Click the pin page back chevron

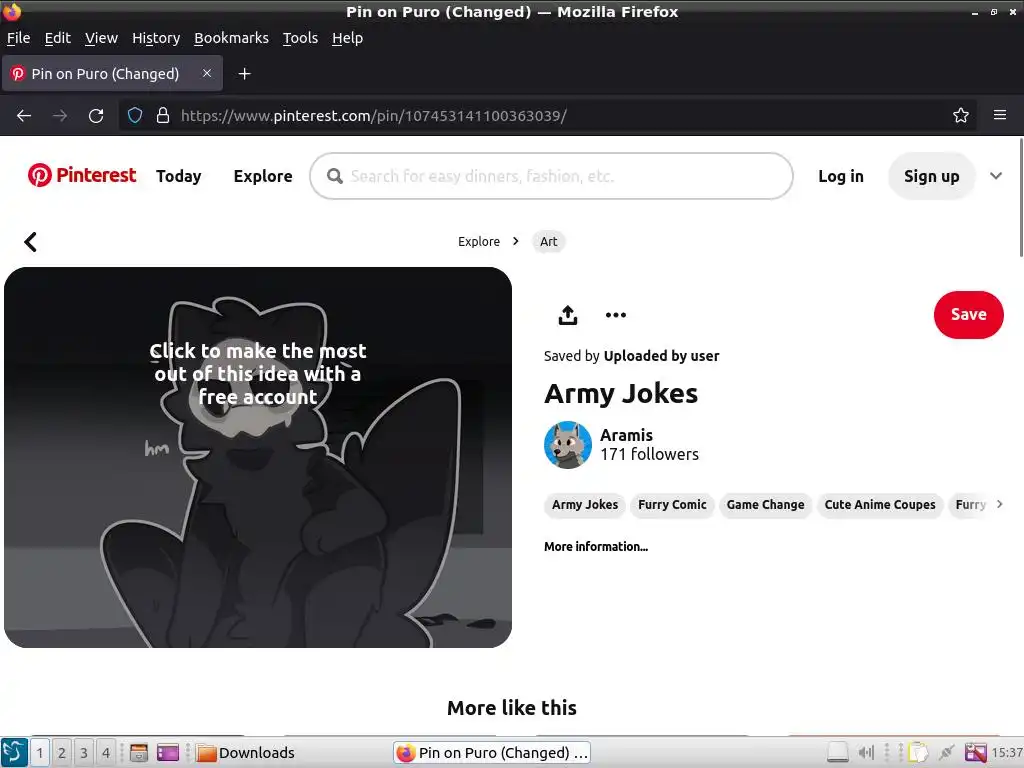tap(30, 242)
